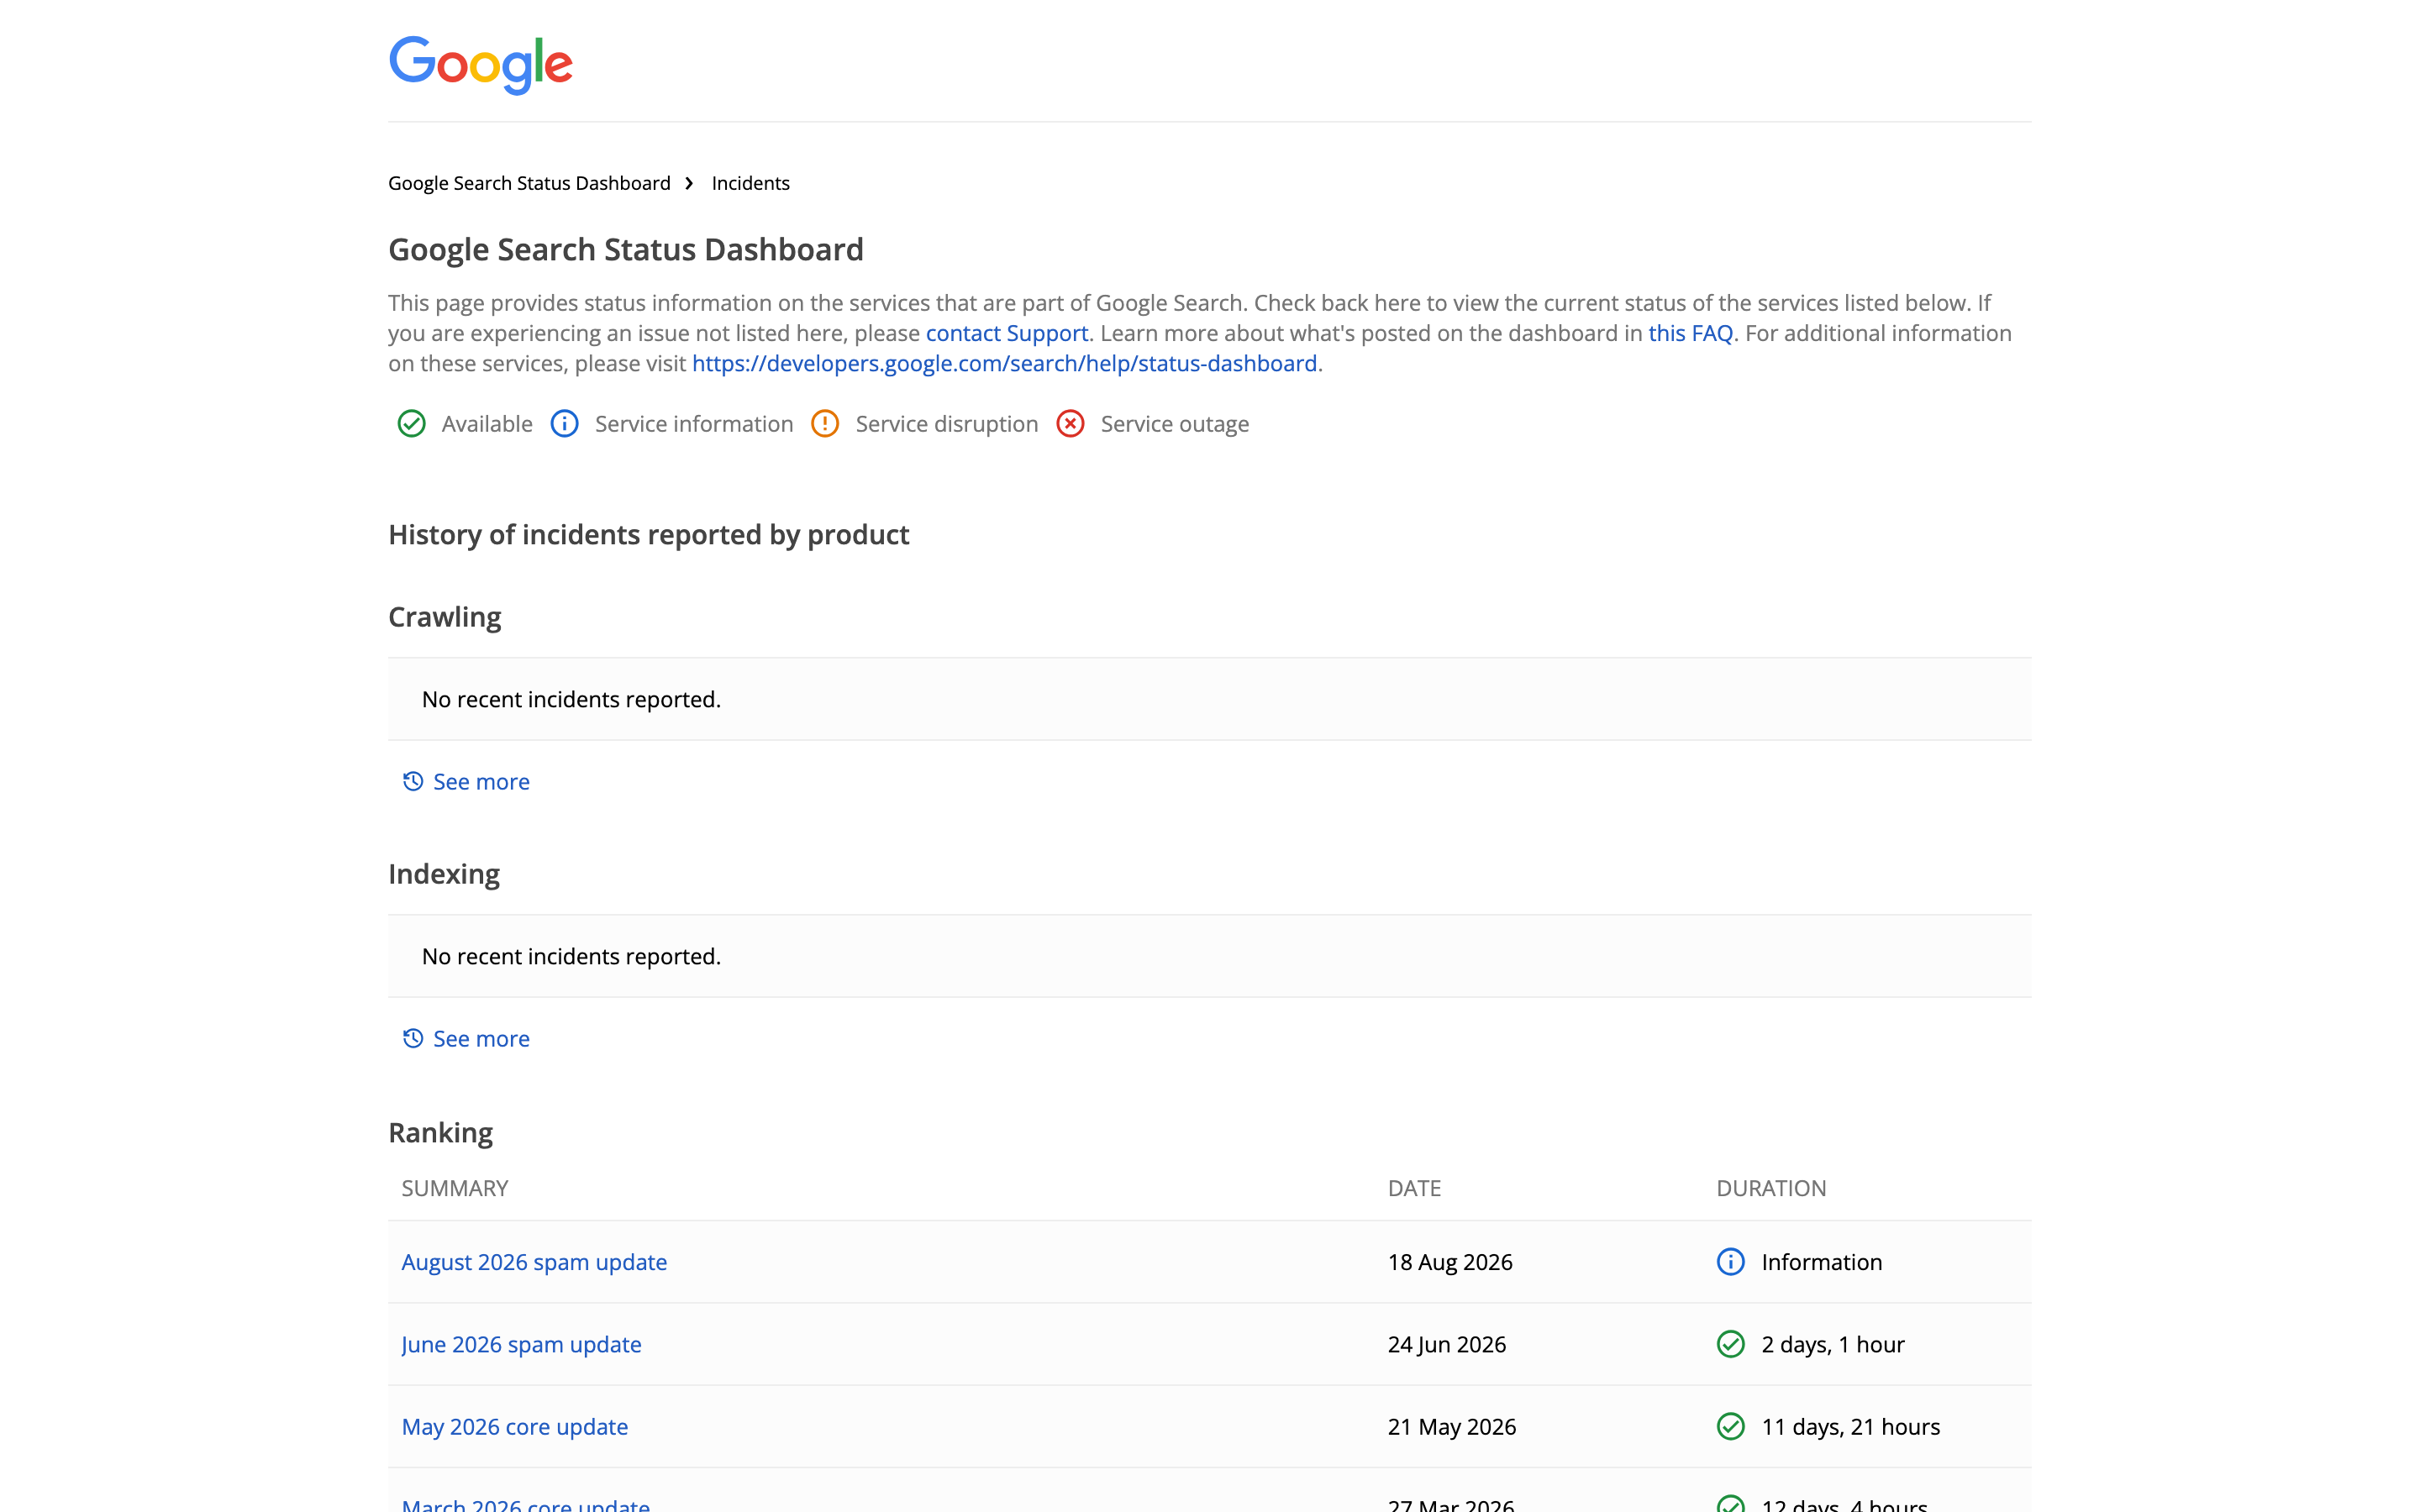This screenshot has width=2420, height=1512.
Task: Click the Information status text
Action: [x=1822, y=1262]
